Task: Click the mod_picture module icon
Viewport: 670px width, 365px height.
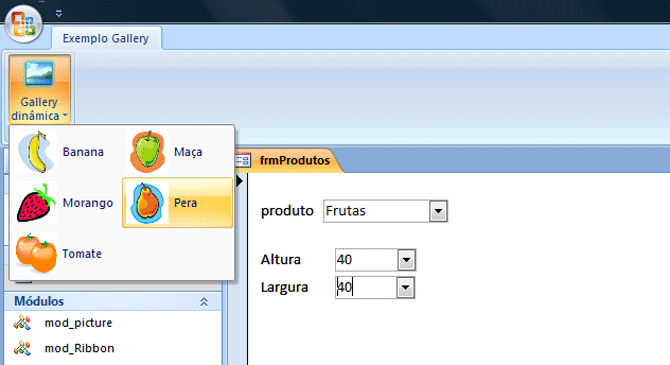Action: tap(22, 323)
